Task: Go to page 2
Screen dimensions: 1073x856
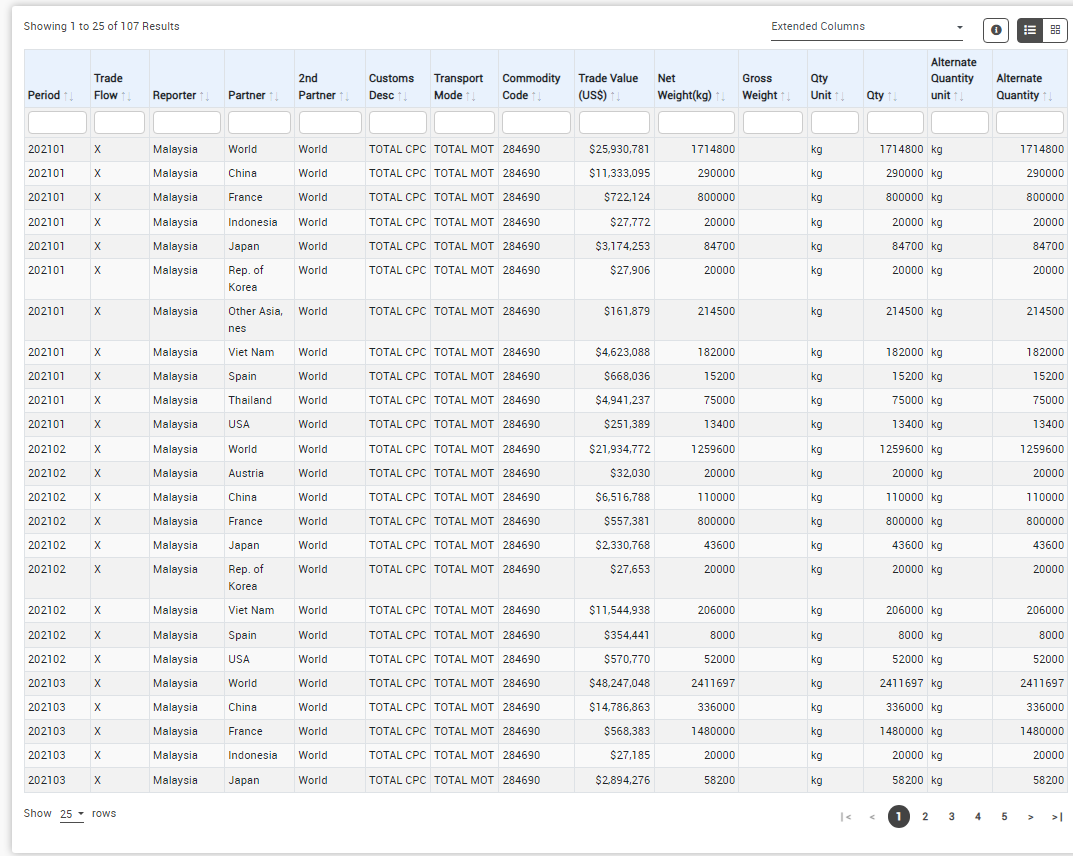Action: pyautogui.click(x=925, y=817)
